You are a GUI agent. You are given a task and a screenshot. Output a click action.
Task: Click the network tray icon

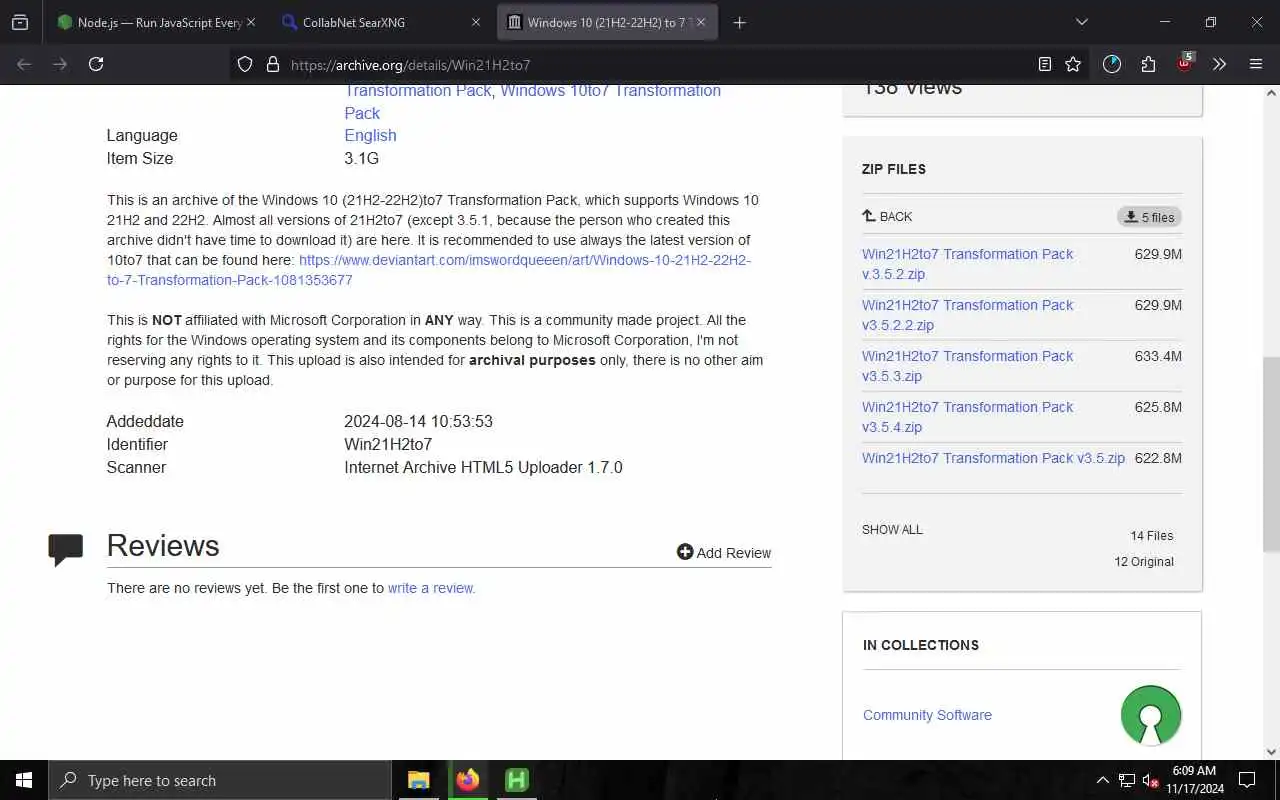pos(1126,780)
